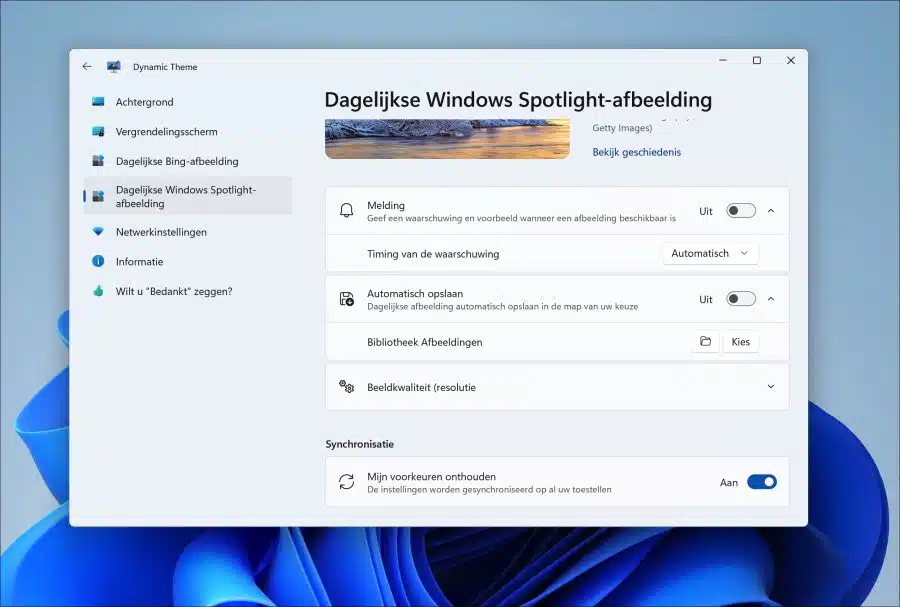Click the Beeldkwaliteit (resolutie label
Image resolution: width=900 pixels, height=607 pixels.
(421, 387)
